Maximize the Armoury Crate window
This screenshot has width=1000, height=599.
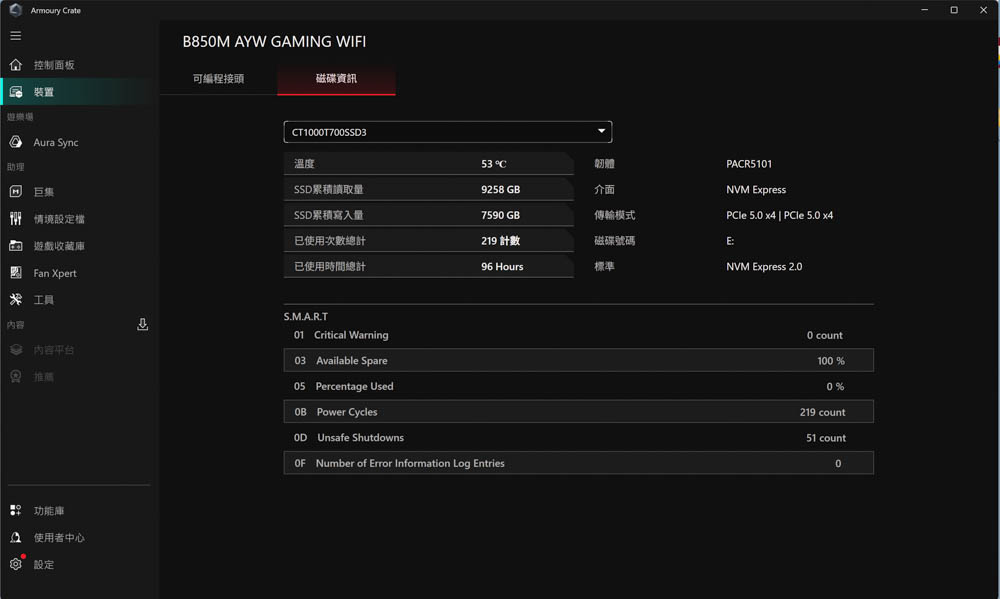(x=954, y=10)
